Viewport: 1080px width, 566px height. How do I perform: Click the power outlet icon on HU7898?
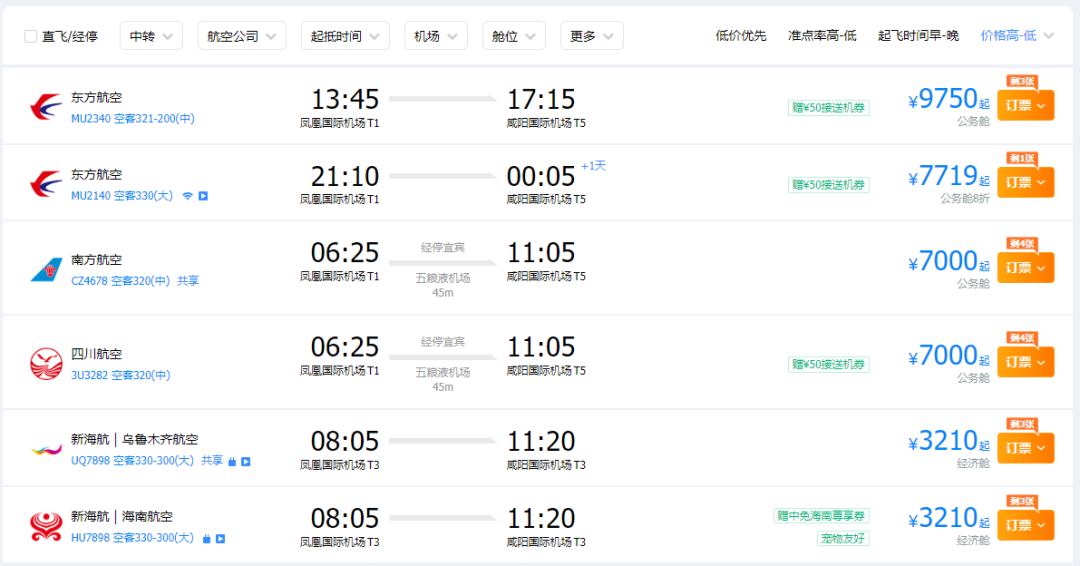pyautogui.click(x=207, y=539)
